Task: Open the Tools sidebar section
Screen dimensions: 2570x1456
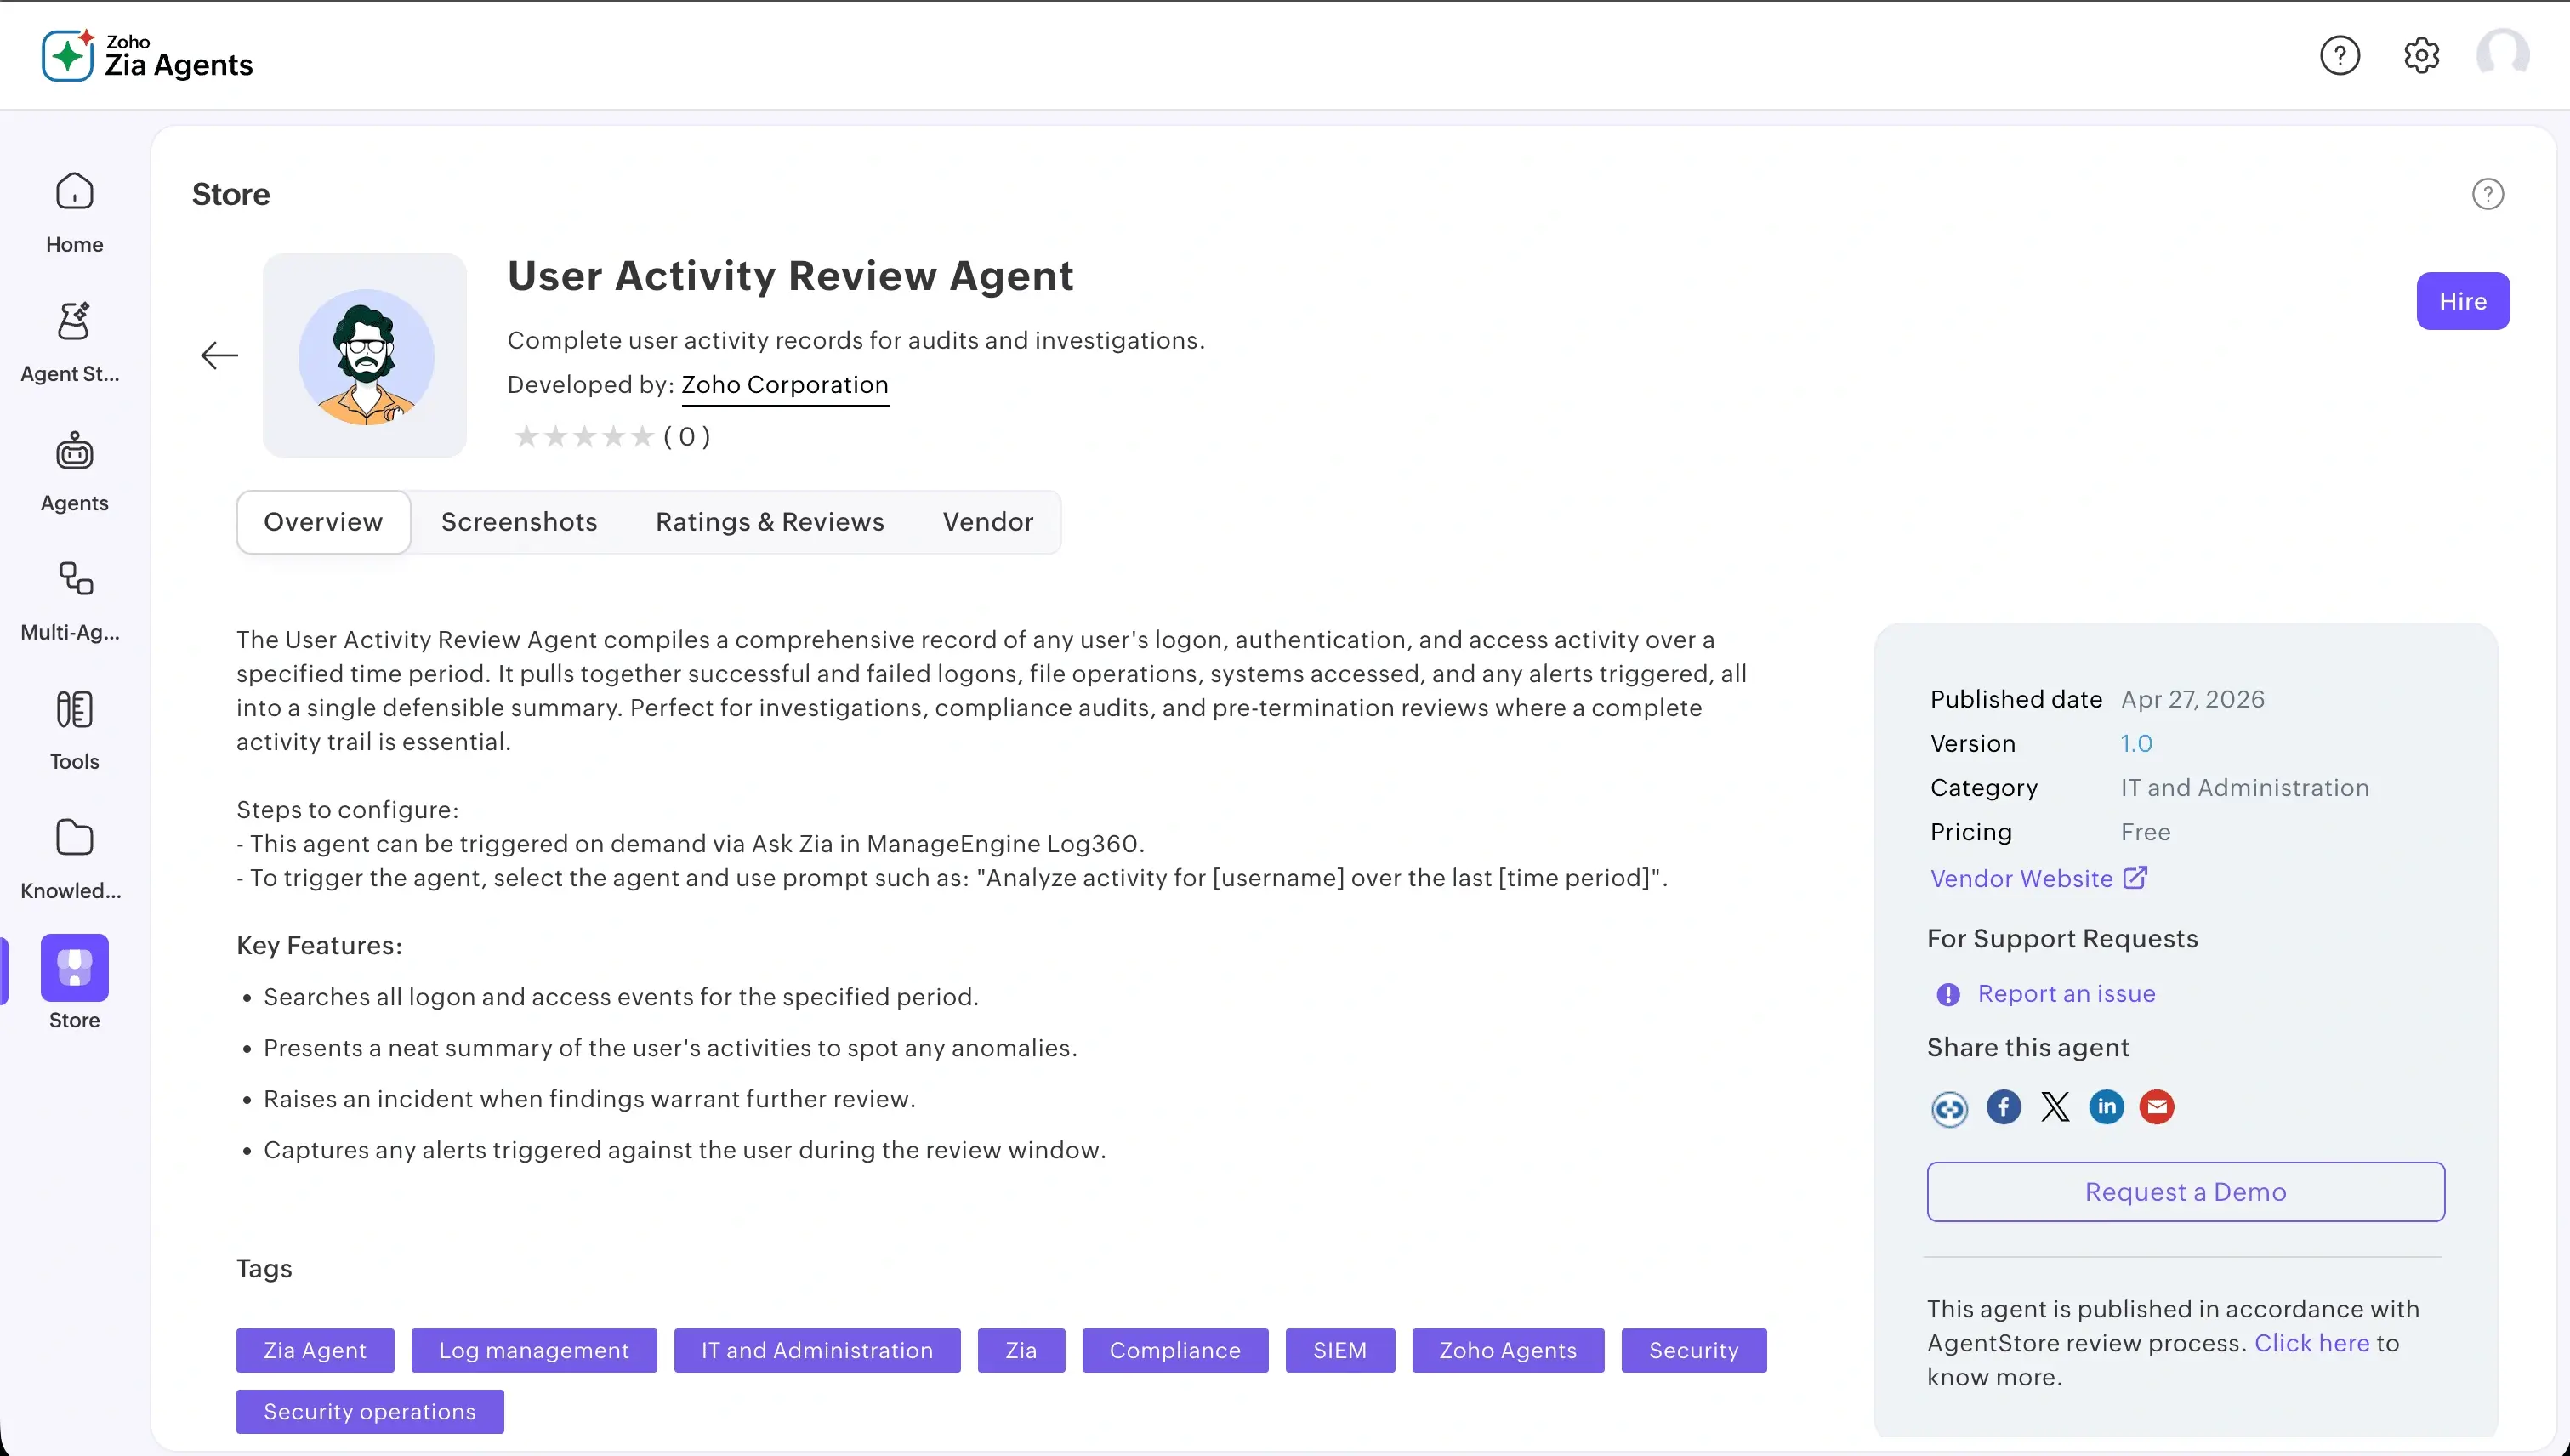Action: [x=74, y=730]
